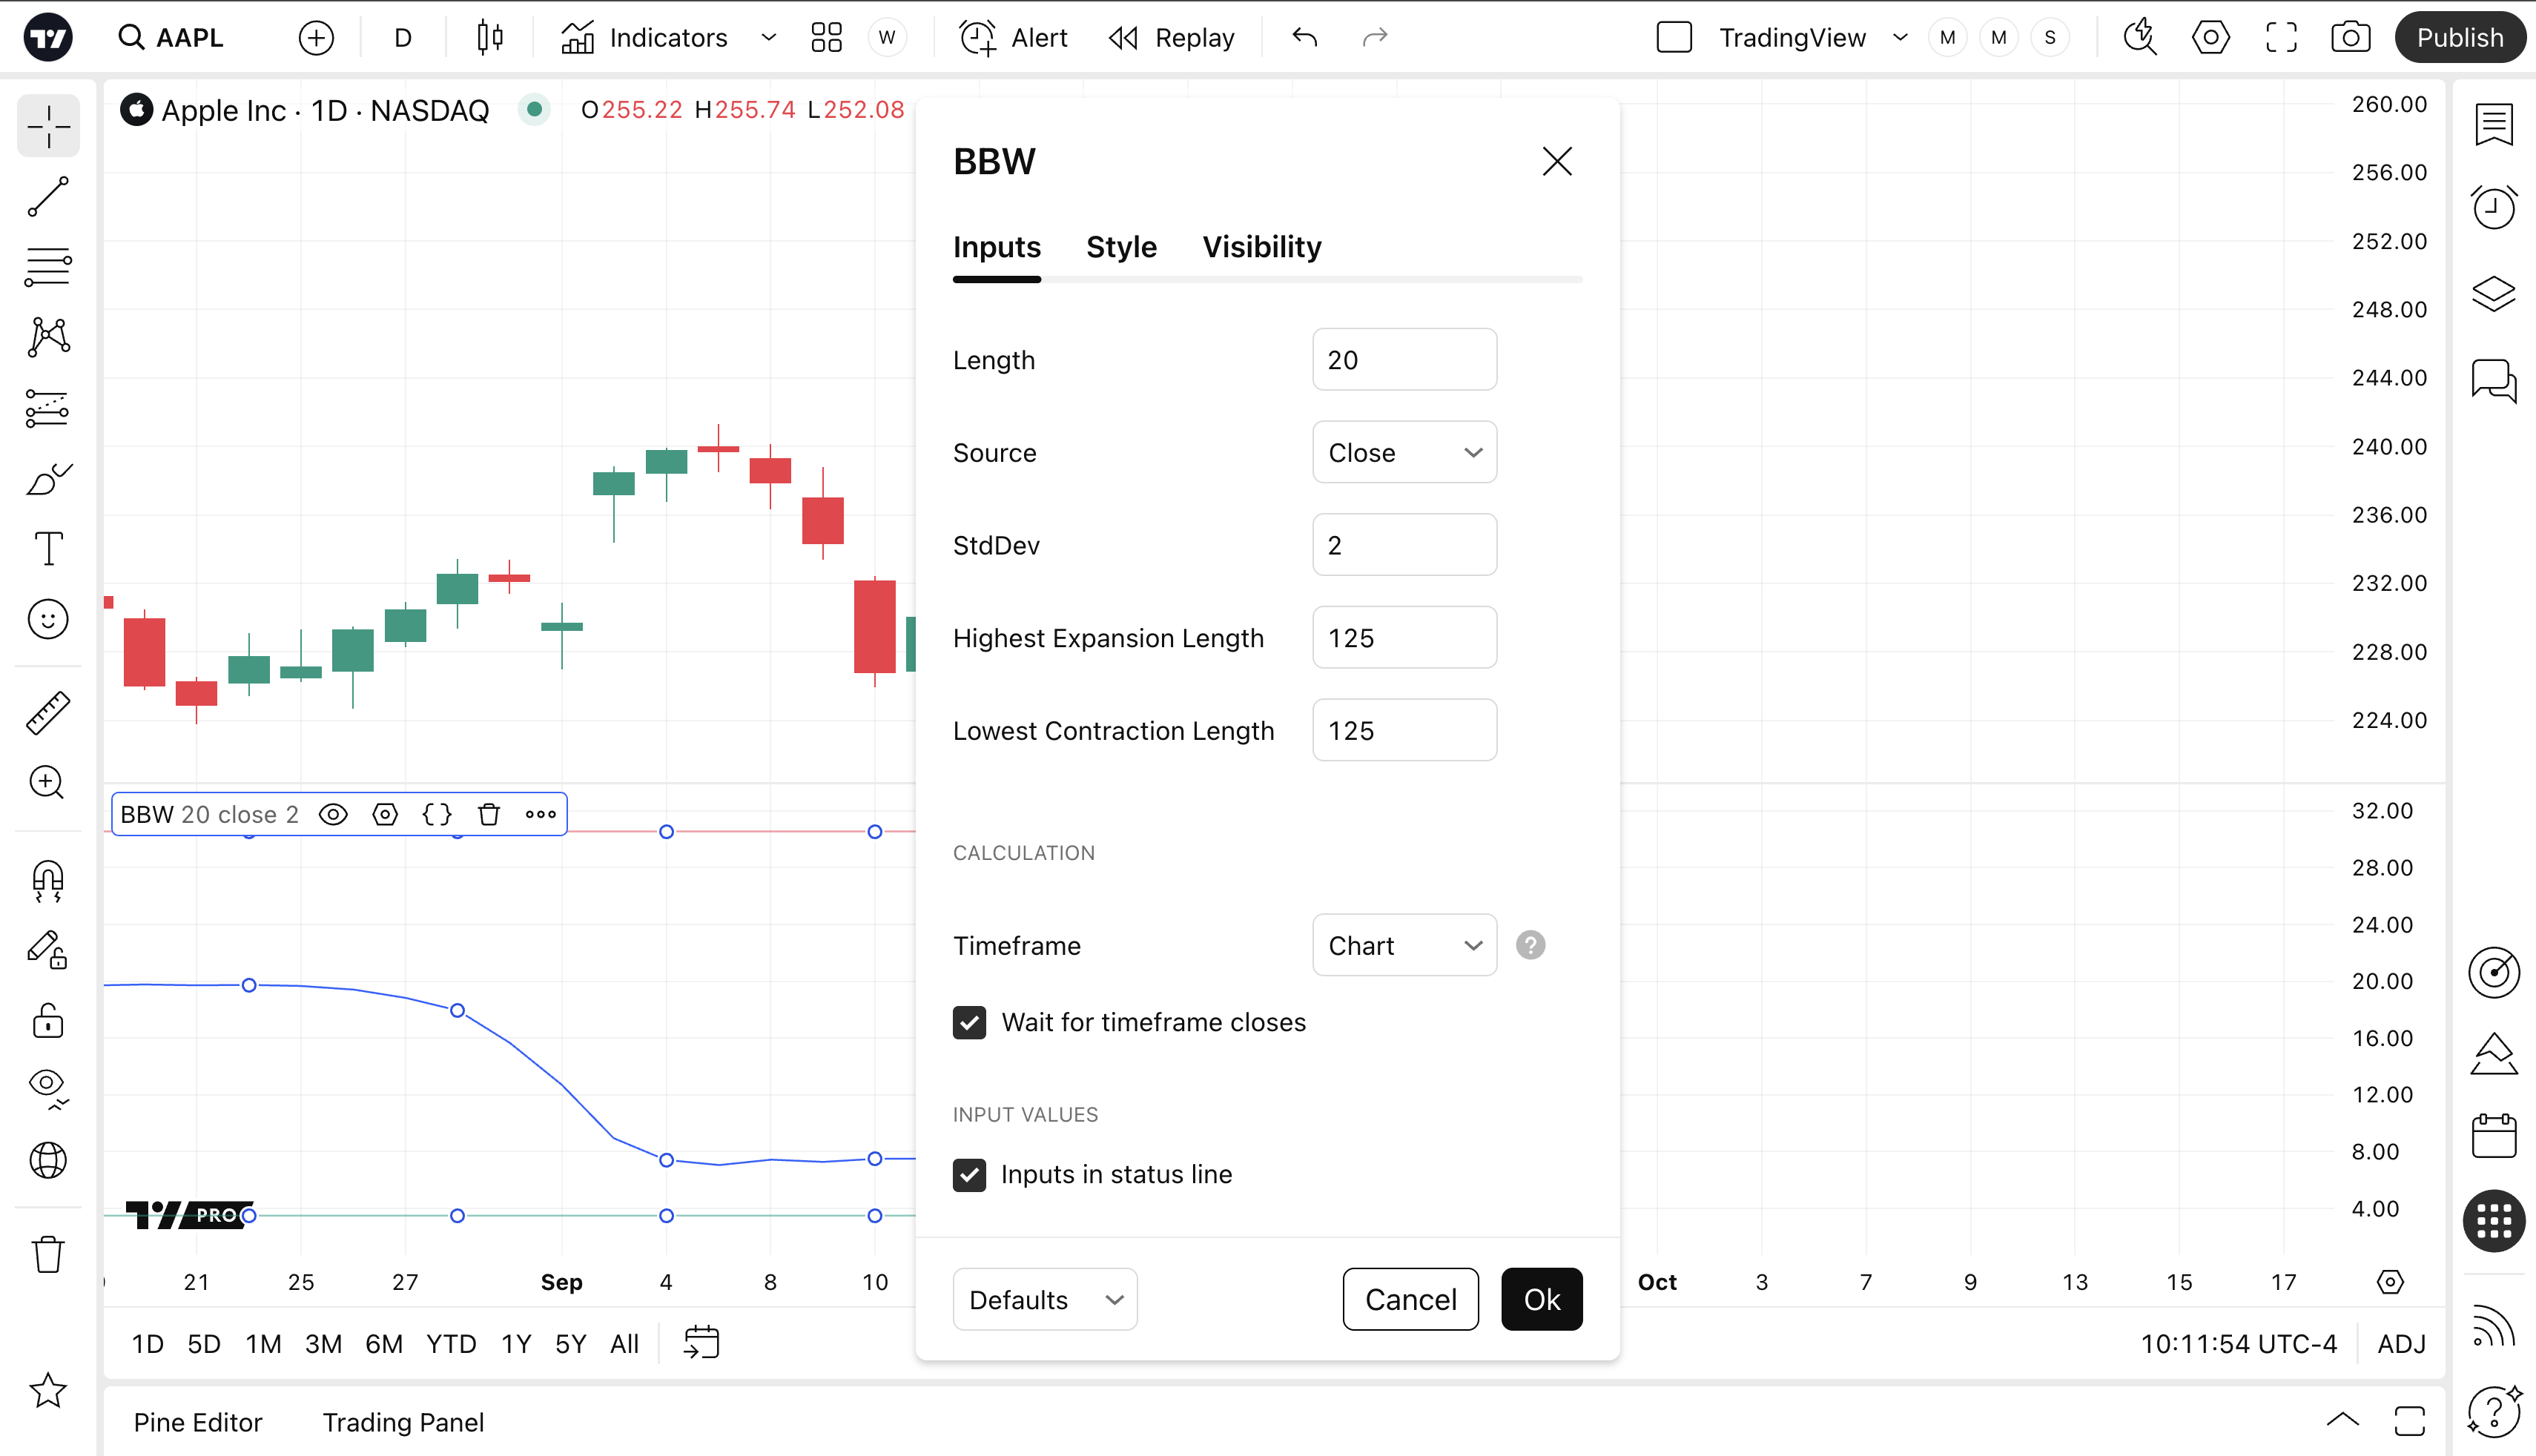Click the Cancel button
The height and width of the screenshot is (1456, 2536).
pyautogui.click(x=1410, y=1299)
